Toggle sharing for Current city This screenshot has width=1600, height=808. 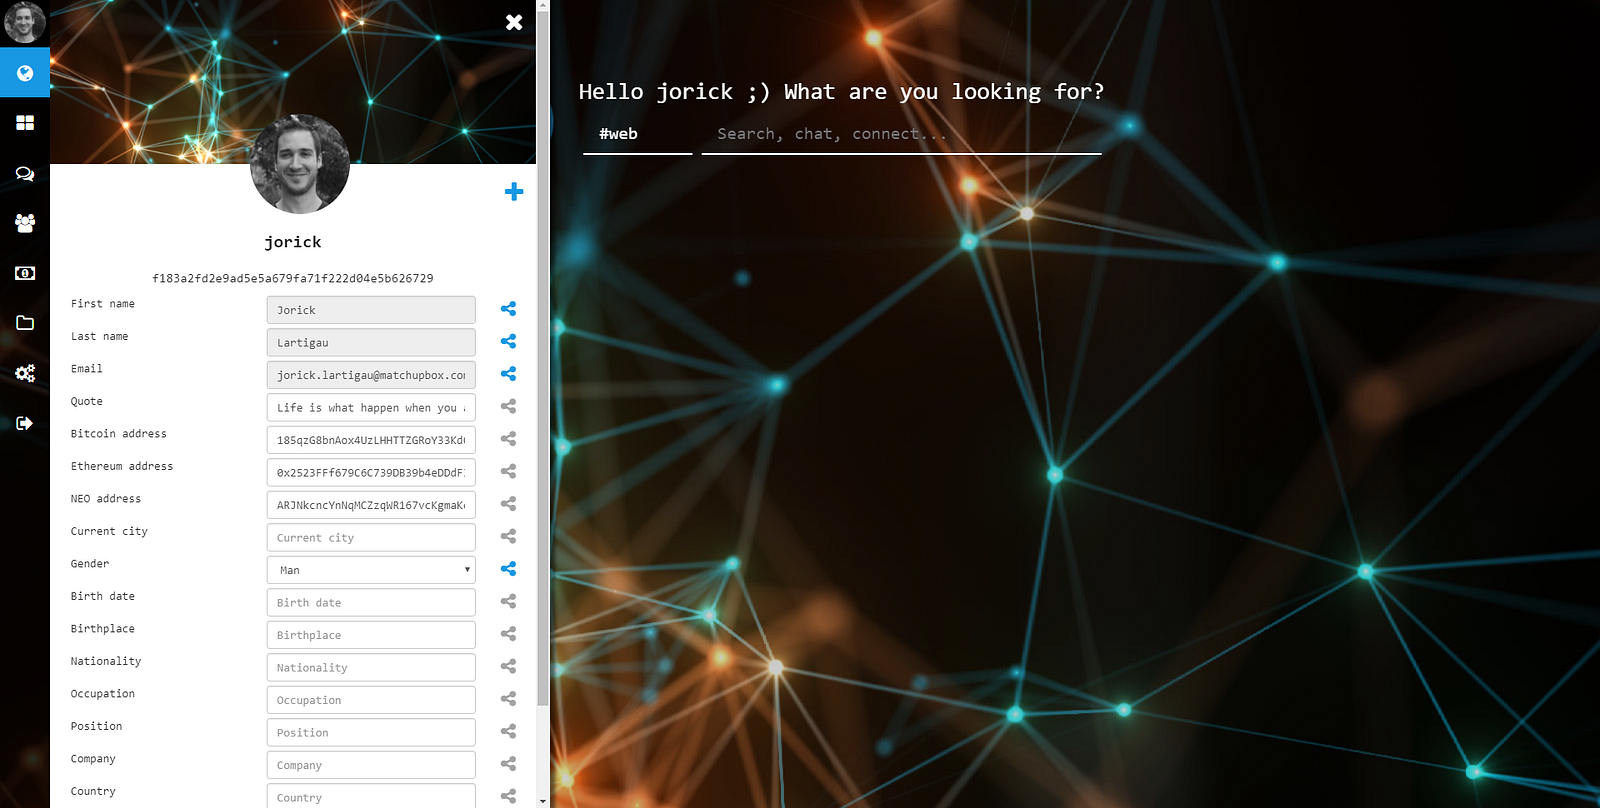coord(508,536)
